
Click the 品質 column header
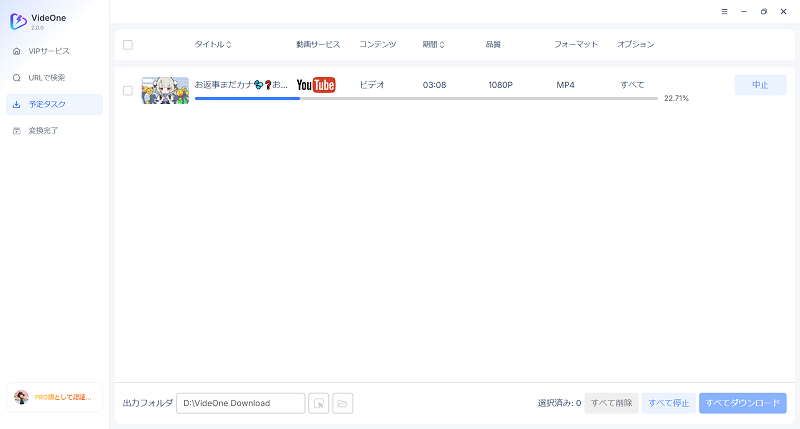493,44
